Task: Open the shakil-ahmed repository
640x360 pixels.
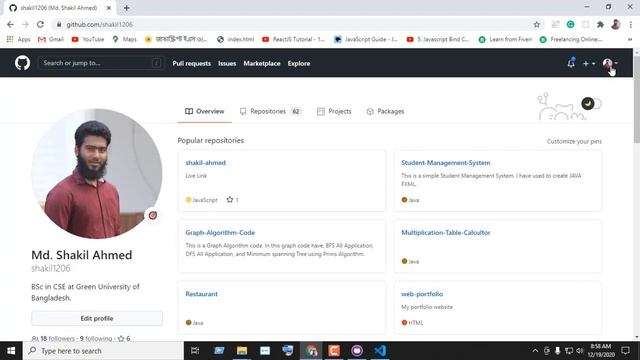Action: point(205,162)
